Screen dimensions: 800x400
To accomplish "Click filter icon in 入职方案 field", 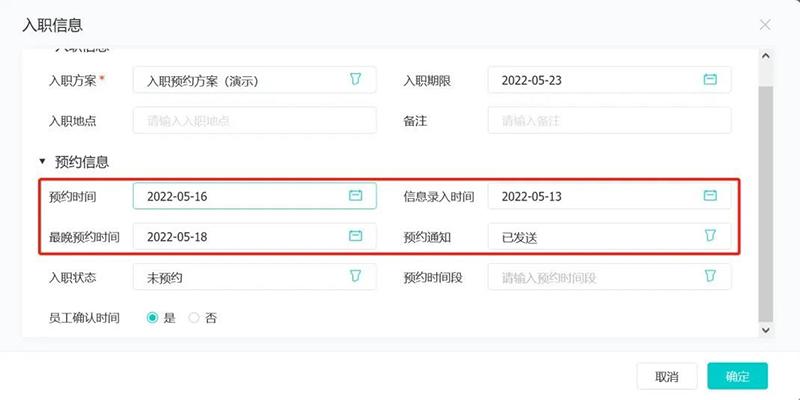I will (x=356, y=79).
